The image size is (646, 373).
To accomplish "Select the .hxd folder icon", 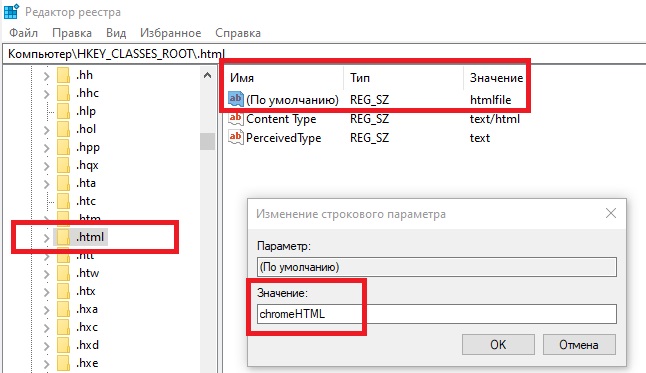I will pyautogui.click(x=63, y=345).
